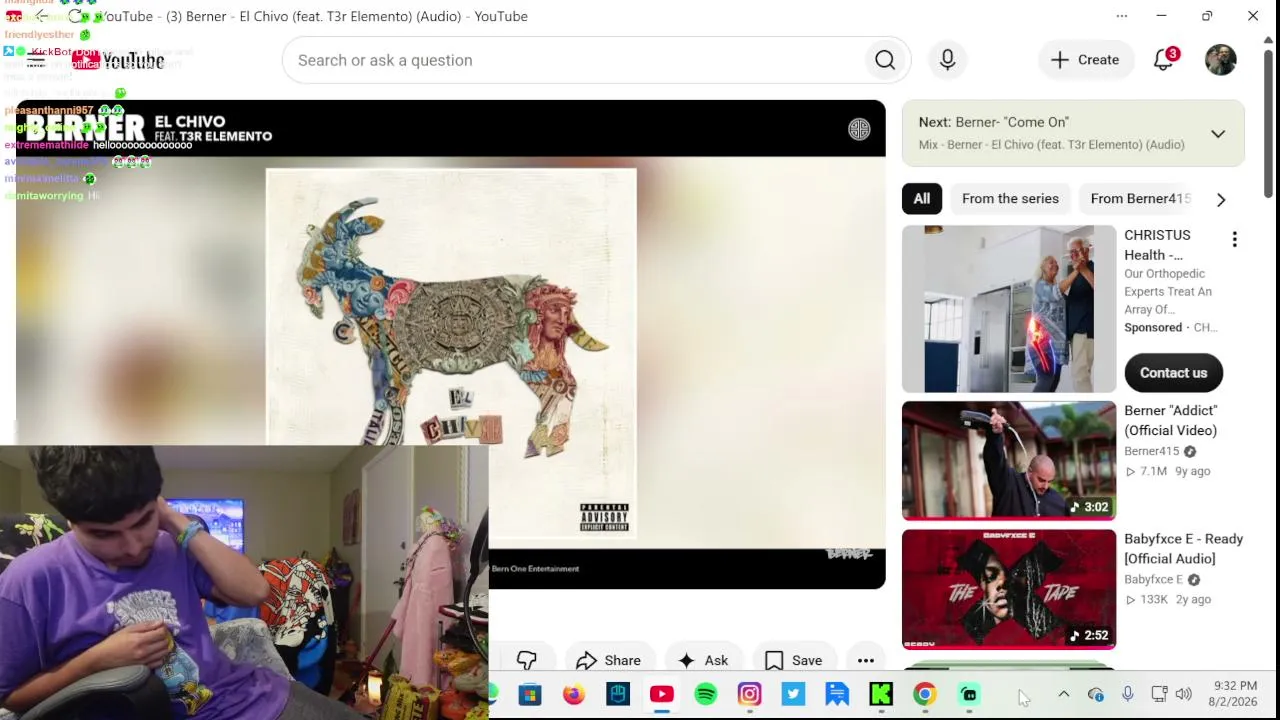
Task: Visit the Babyfxce E channel name
Action: (1154, 579)
